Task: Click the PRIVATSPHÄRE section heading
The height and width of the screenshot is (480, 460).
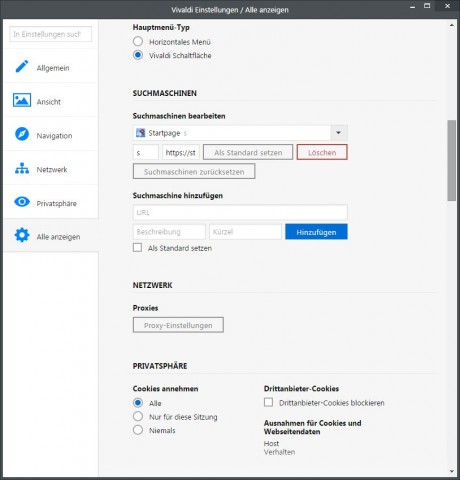Action: click(160, 366)
